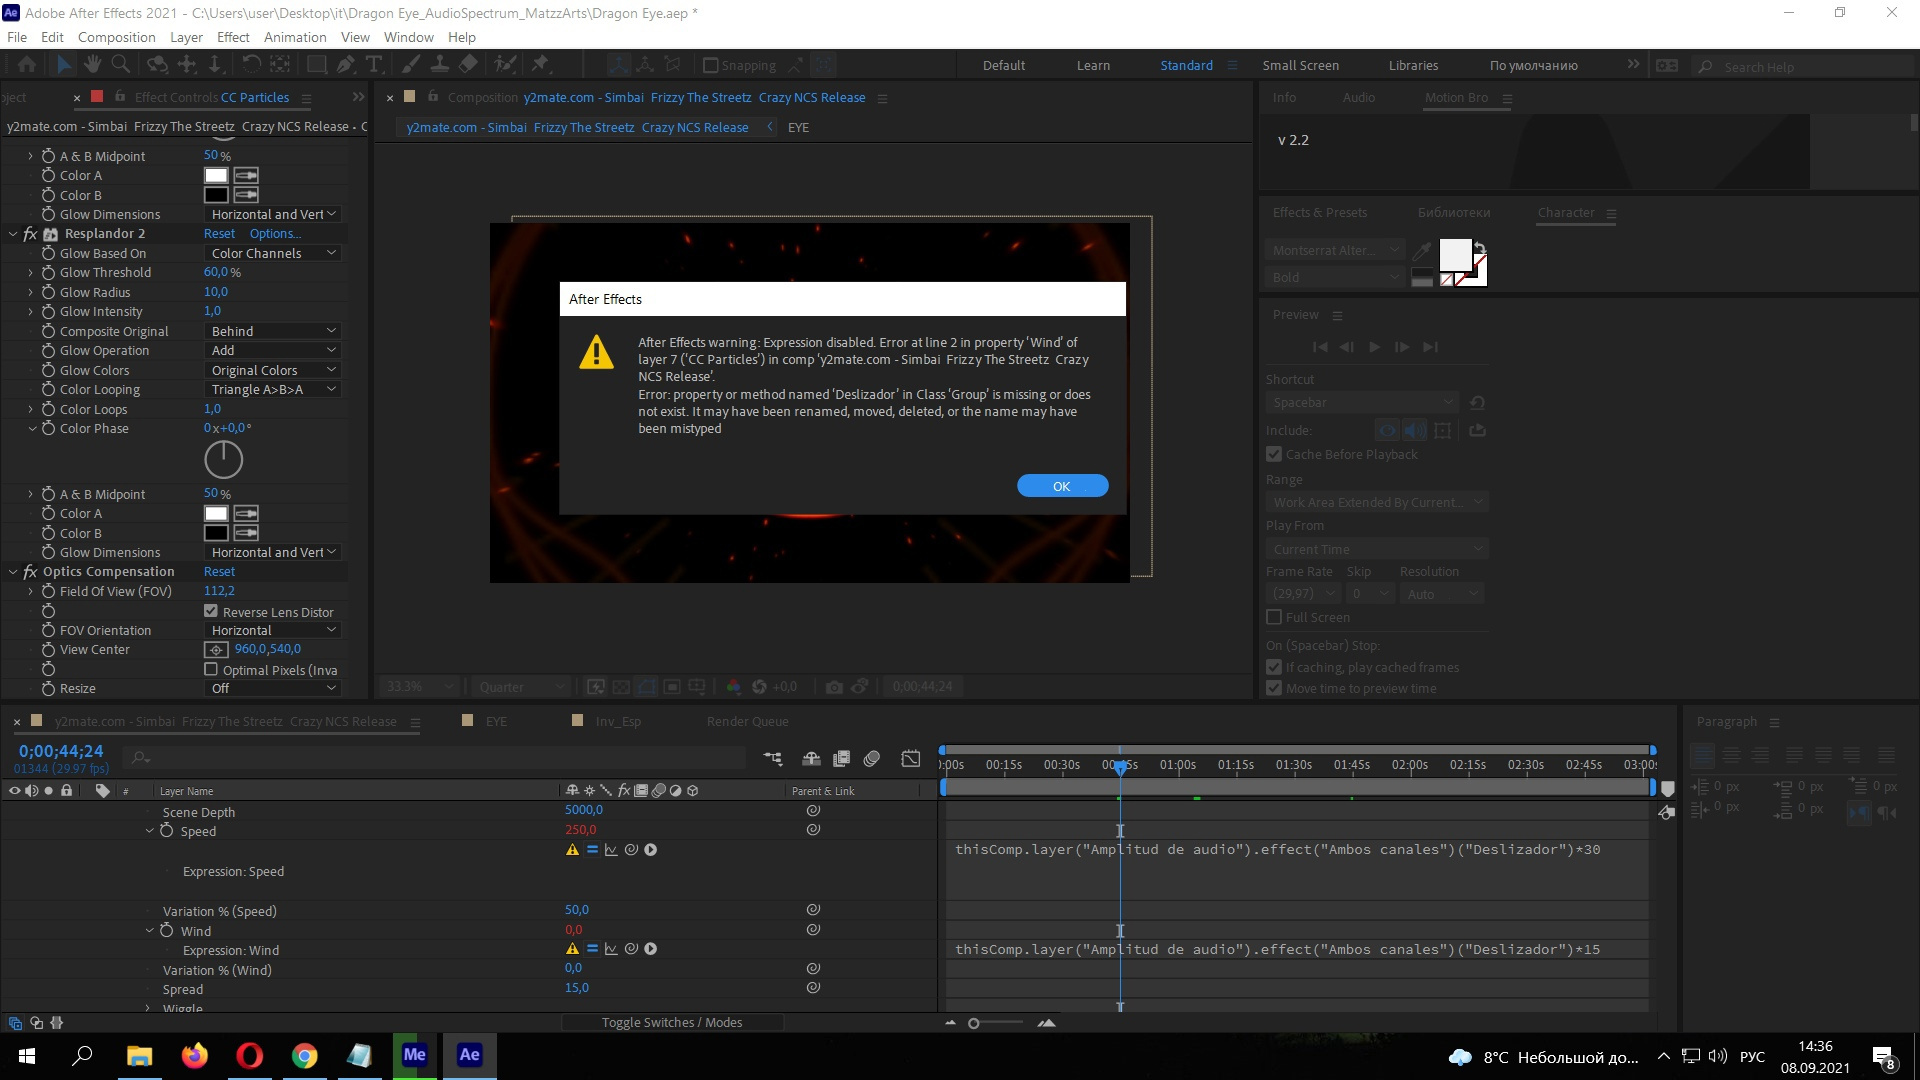Click the View Center point picker icon

tap(216, 649)
